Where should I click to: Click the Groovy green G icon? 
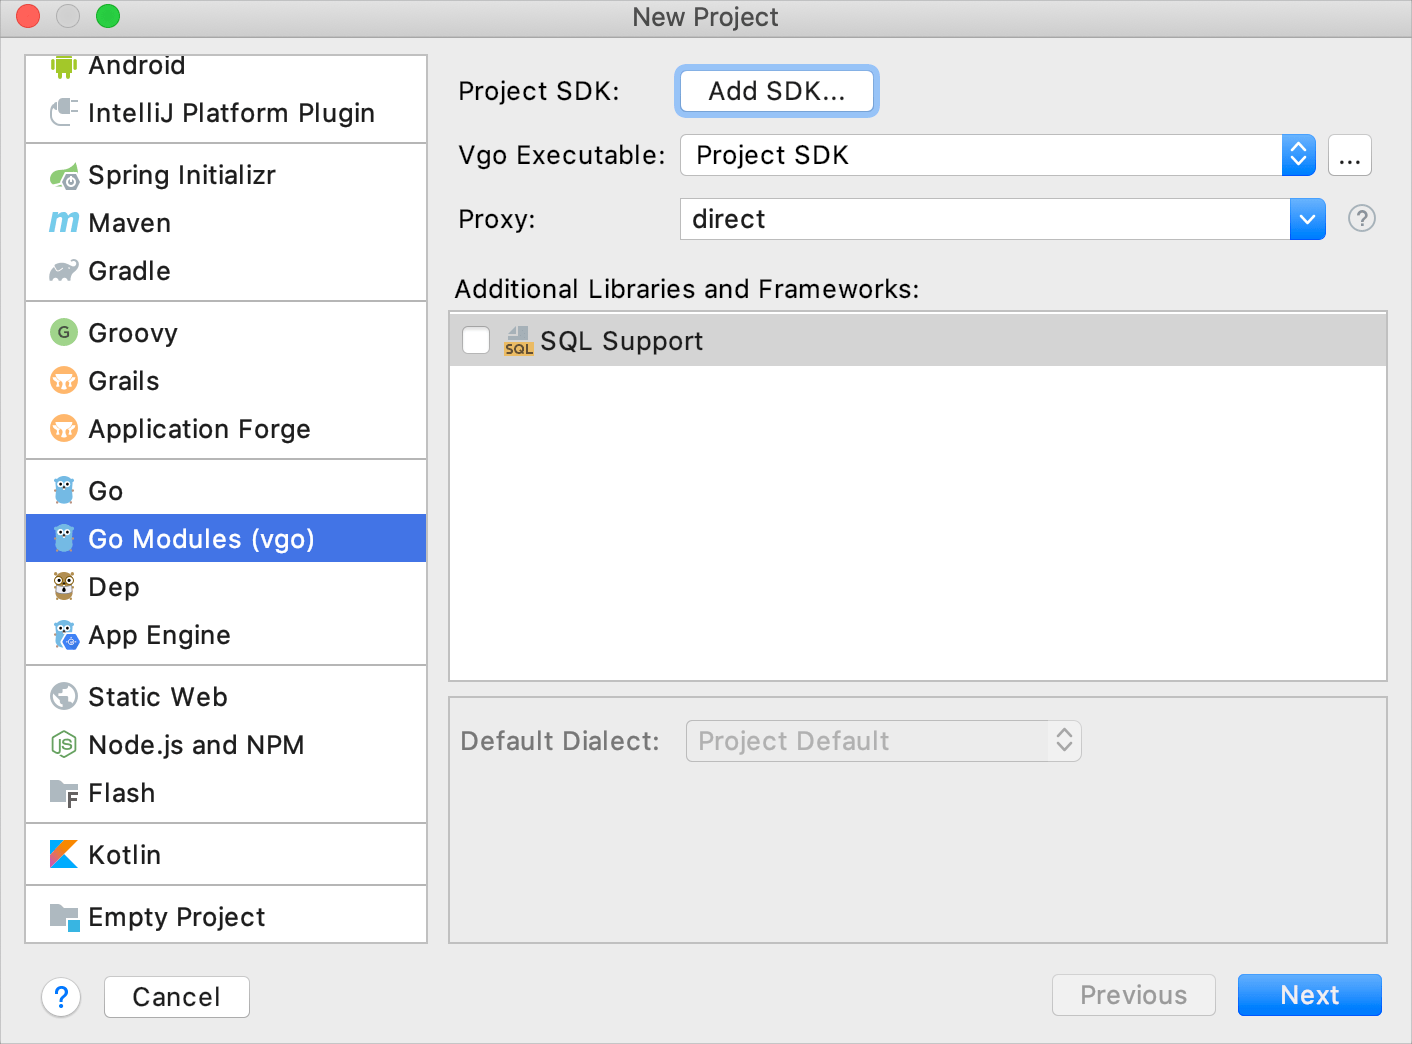(64, 332)
